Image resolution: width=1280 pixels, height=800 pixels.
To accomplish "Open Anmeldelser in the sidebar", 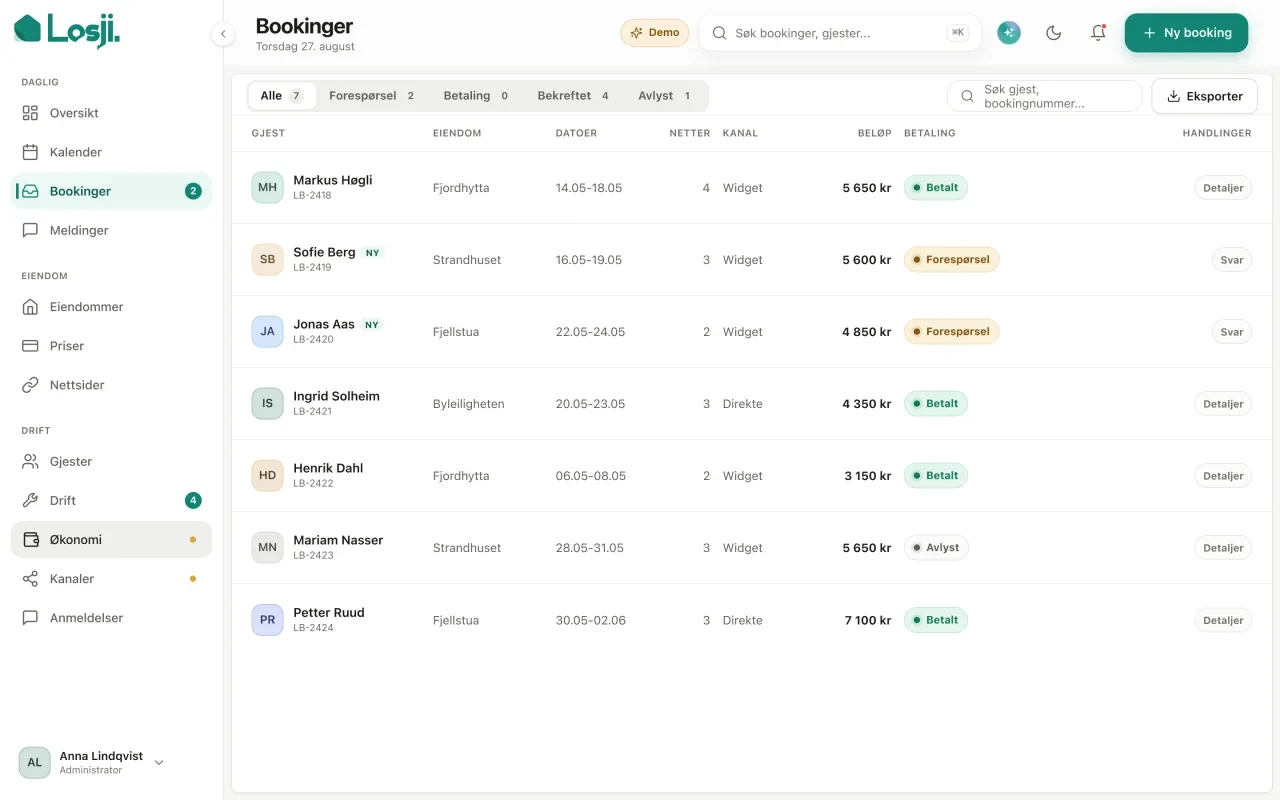I will click(x=111, y=618).
